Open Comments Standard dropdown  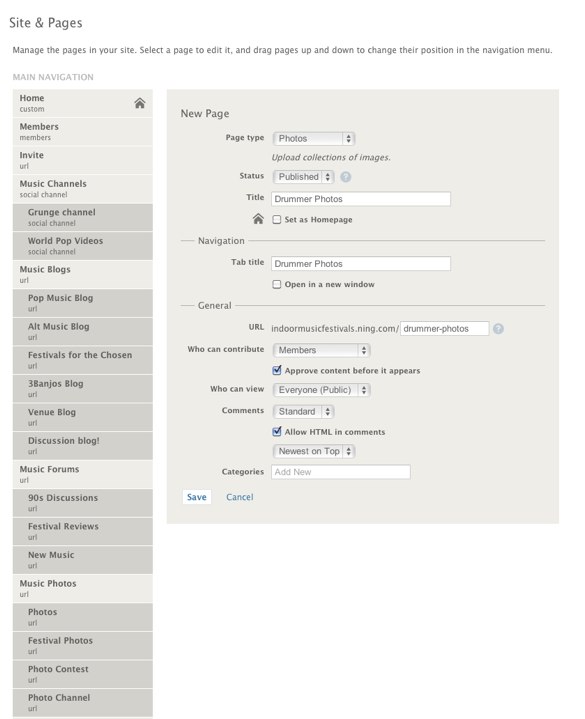[303, 412]
